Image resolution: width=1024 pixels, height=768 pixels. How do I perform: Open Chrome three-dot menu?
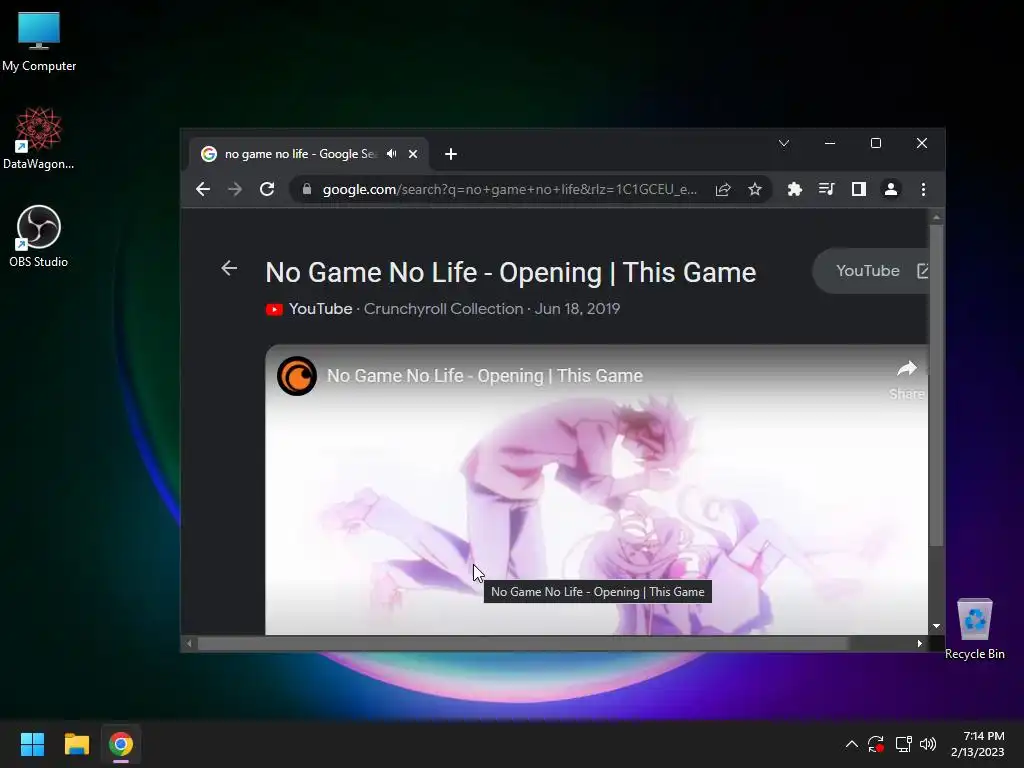coord(923,189)
